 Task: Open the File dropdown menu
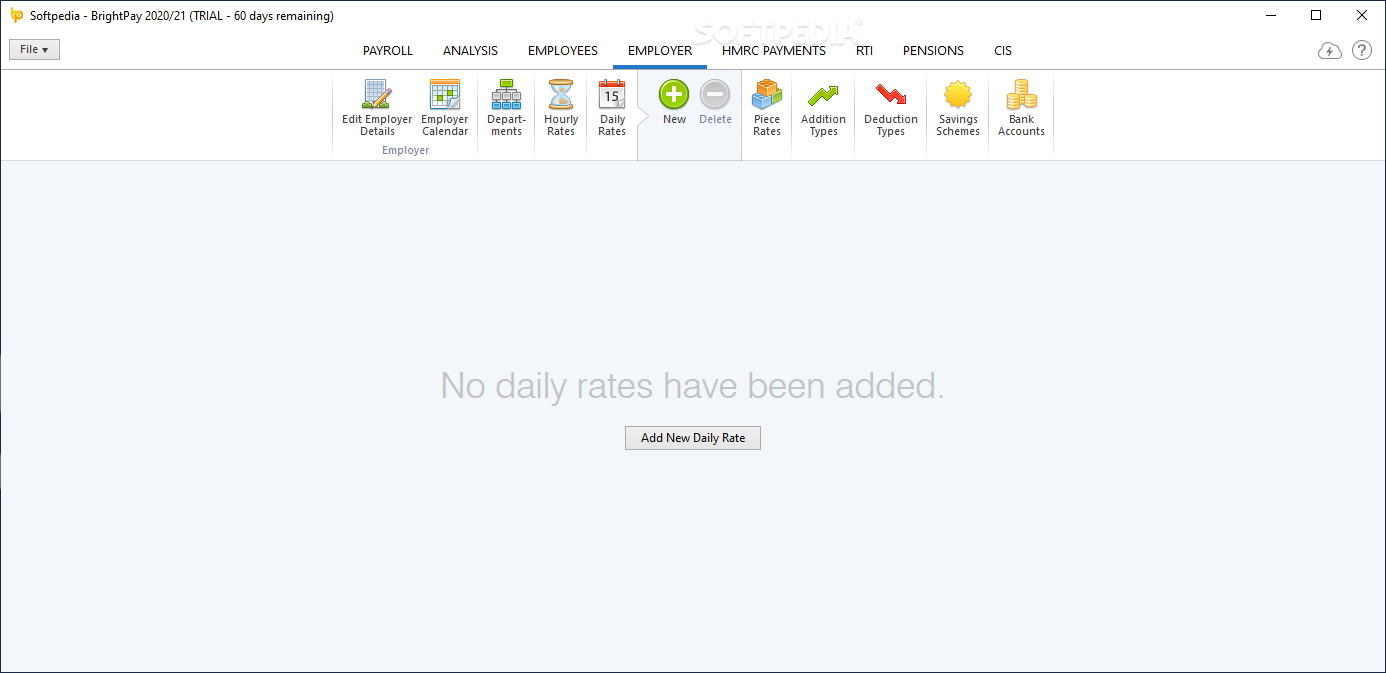(35, 49)
